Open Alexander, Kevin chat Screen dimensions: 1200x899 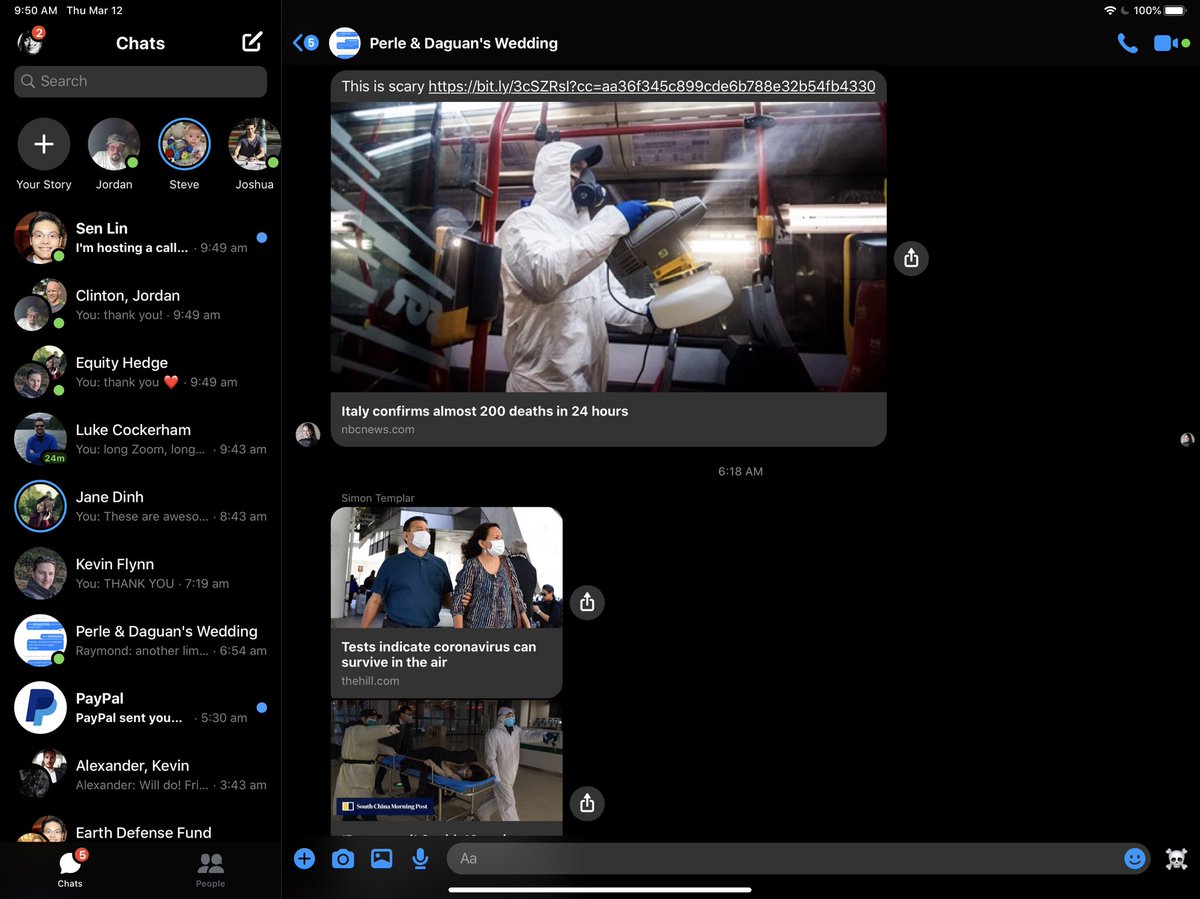click(140, 773)
